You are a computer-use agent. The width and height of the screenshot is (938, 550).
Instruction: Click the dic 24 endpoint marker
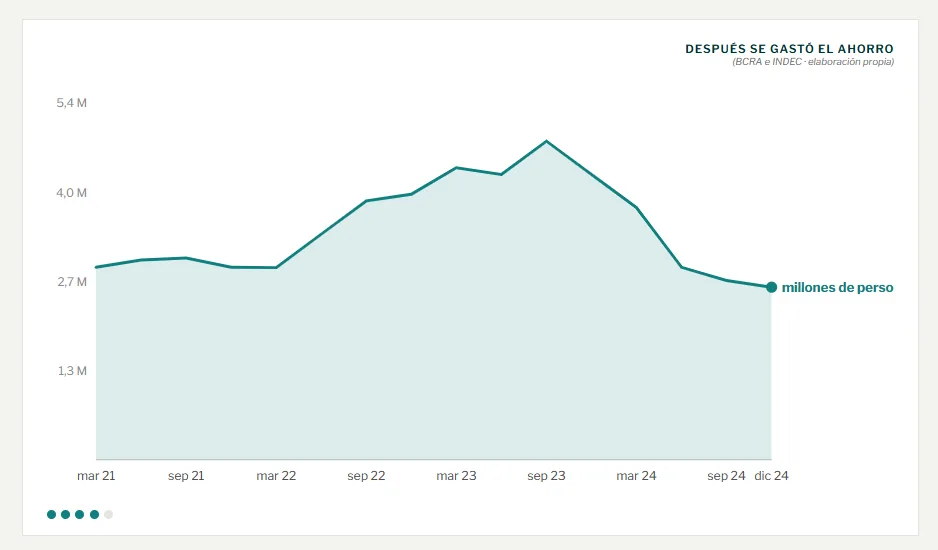coord(772,287)
